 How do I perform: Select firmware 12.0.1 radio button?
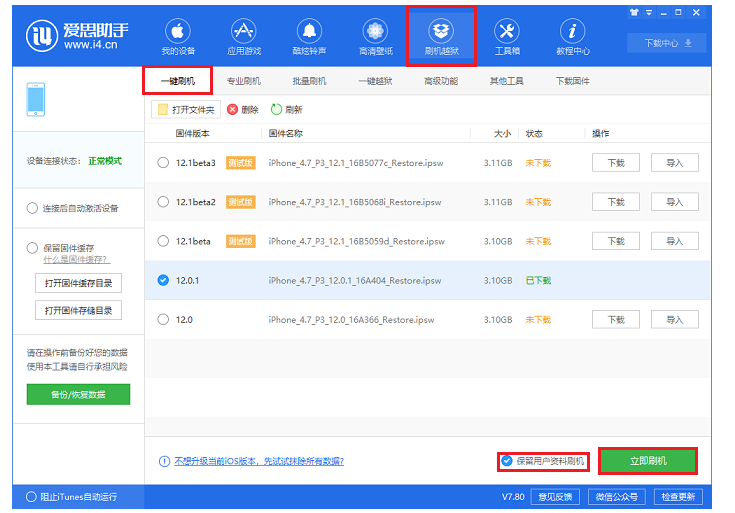click(163, 280)
